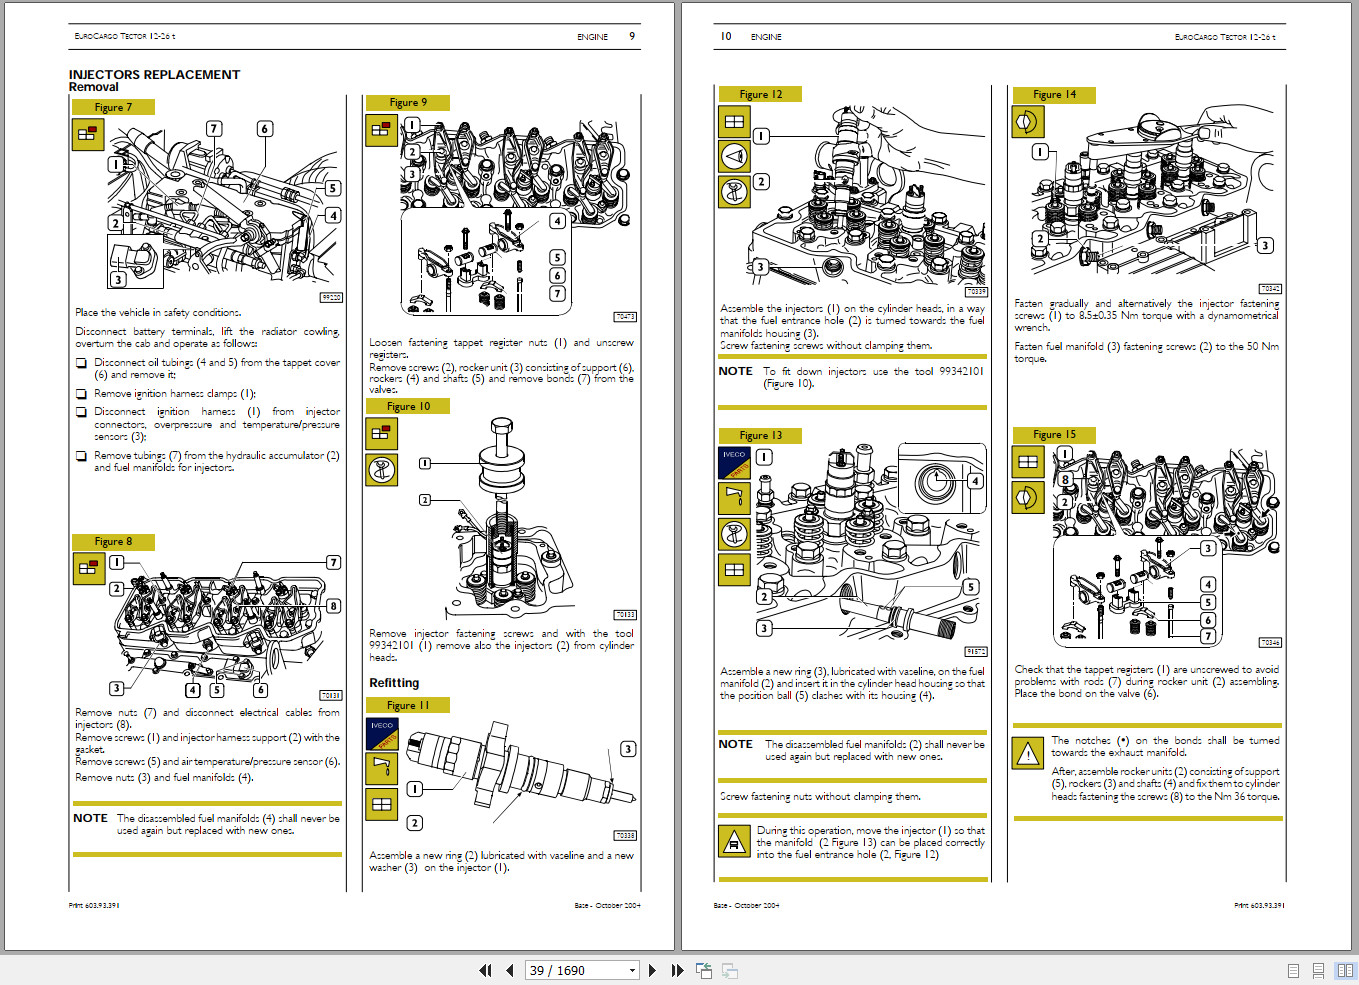The image size is (1359, 985).
Task: Click the checkbox bullet beside 'Remove ignition harness clamps'
Action: 81,394
